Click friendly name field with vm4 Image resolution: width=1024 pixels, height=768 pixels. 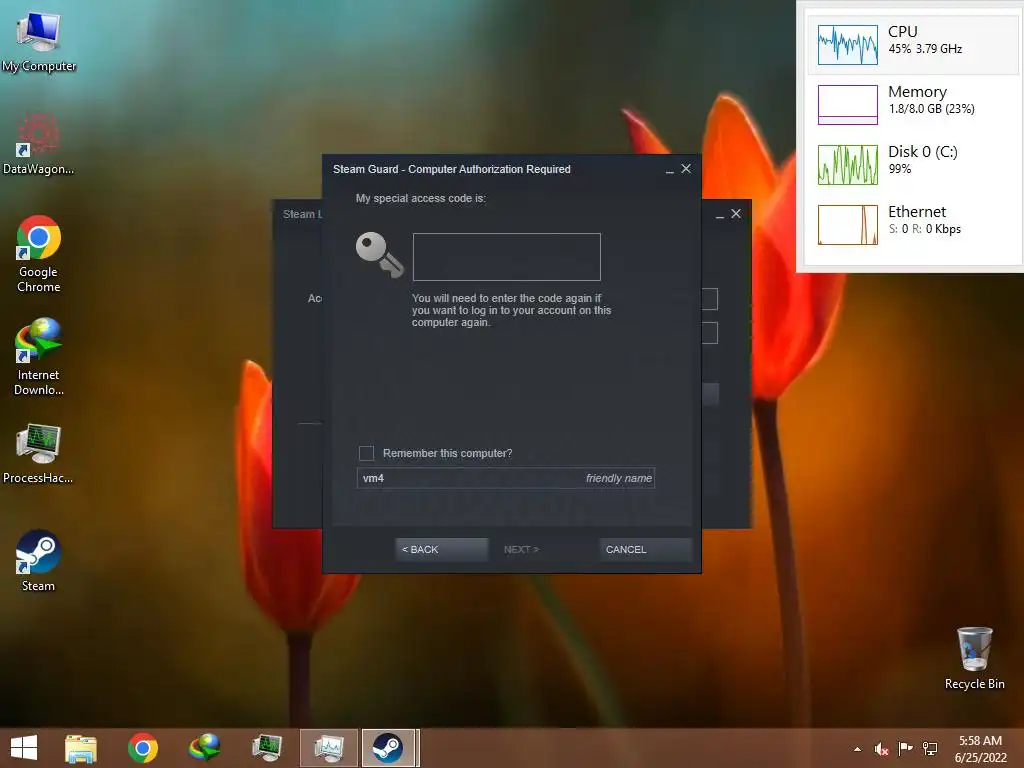click(x=505, y=478)
